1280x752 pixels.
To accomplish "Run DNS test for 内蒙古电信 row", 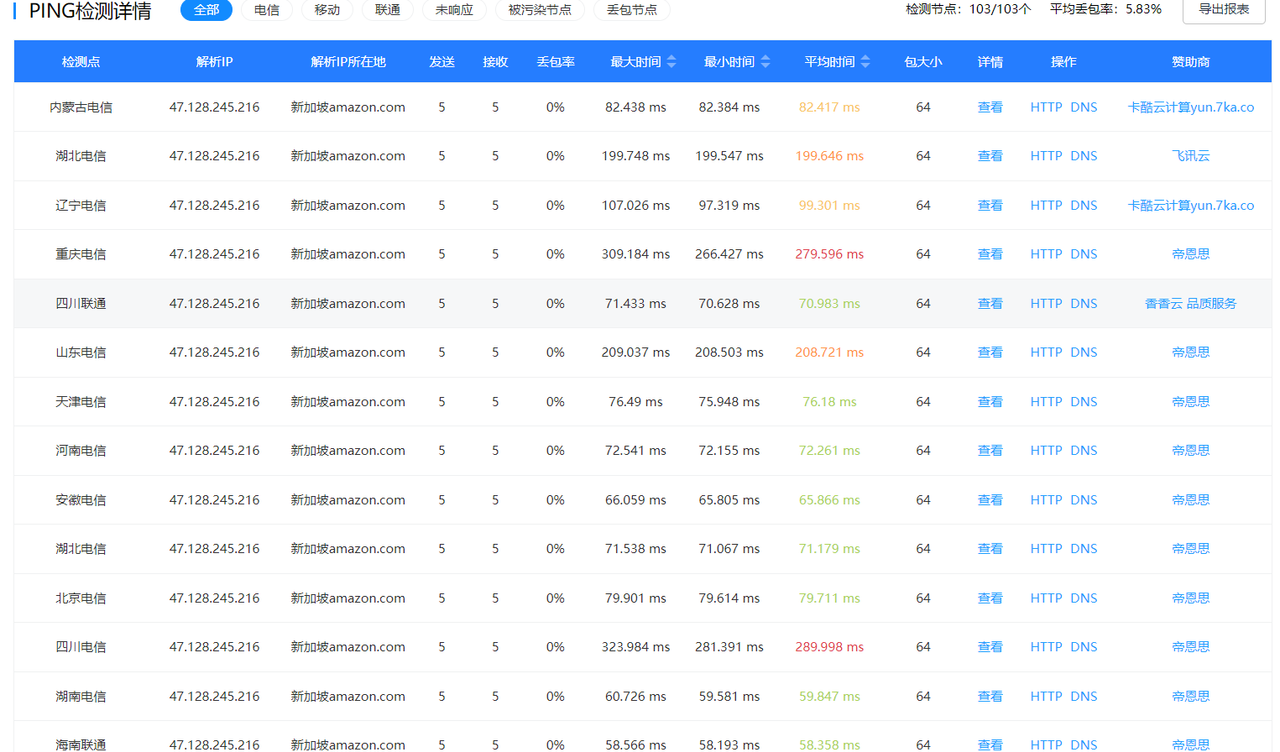I will coord(1084,107).
